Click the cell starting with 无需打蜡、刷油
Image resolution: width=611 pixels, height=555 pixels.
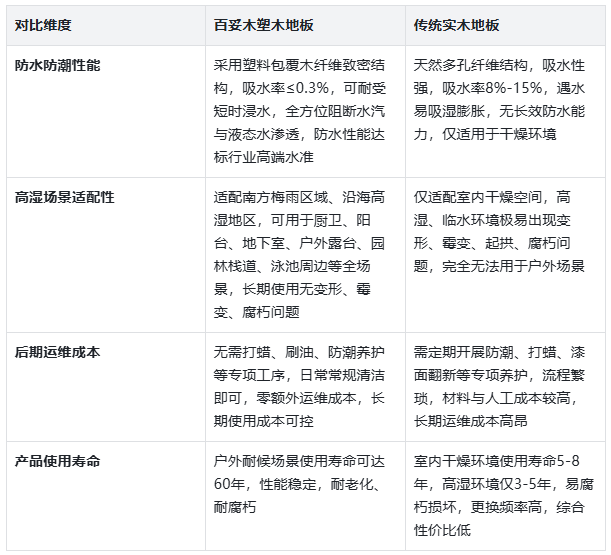coord(299,387)
